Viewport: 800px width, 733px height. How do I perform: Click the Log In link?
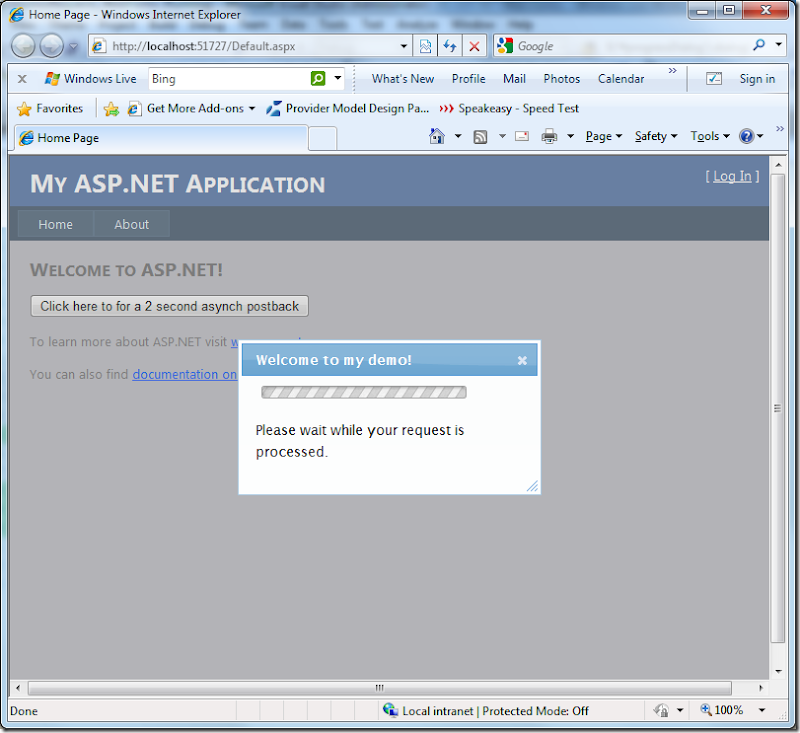point(732,177)
